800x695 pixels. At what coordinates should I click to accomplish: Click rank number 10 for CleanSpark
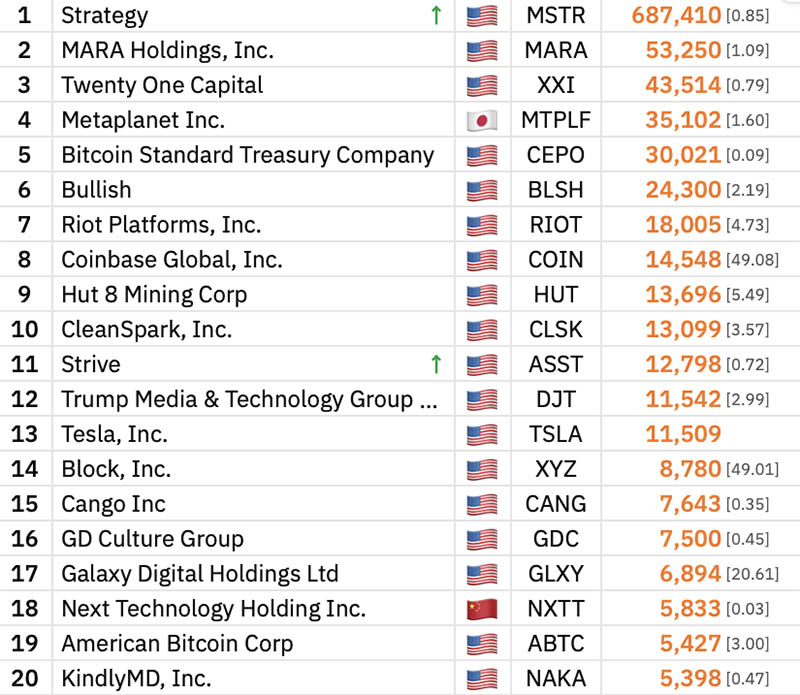point(24,329)
